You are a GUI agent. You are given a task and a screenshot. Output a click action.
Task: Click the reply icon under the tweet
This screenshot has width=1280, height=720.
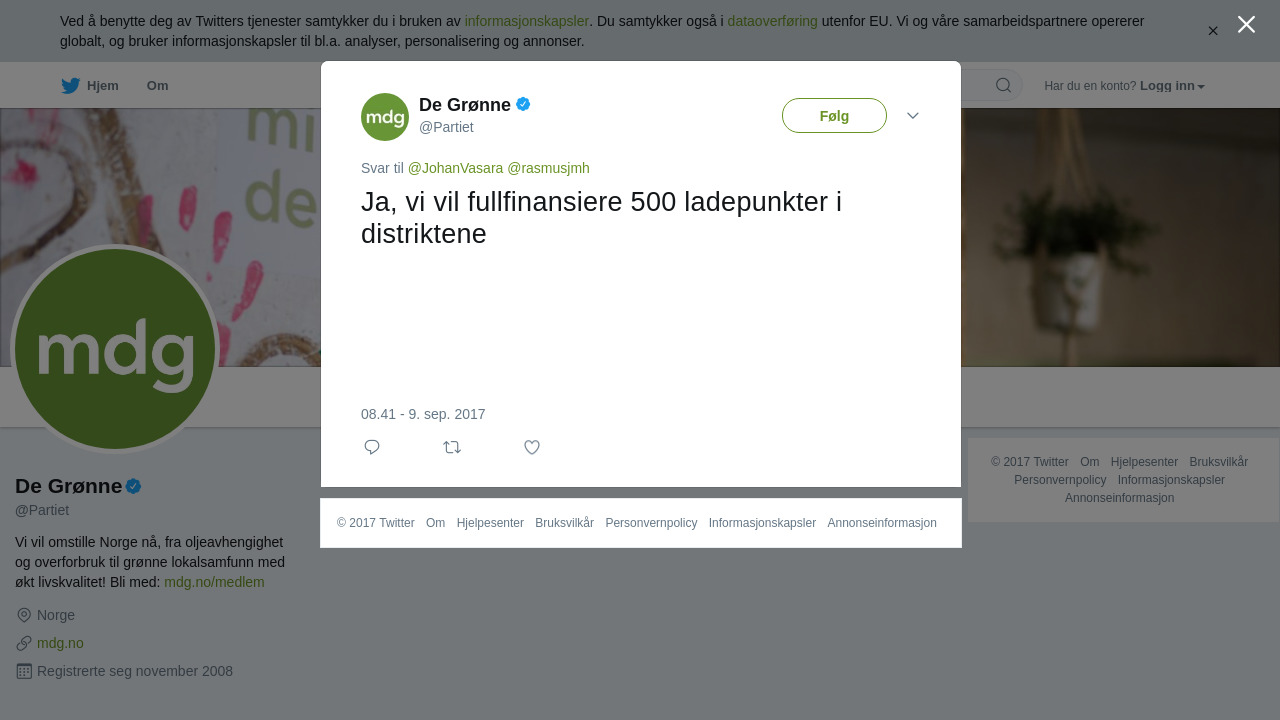click(372, 447)
